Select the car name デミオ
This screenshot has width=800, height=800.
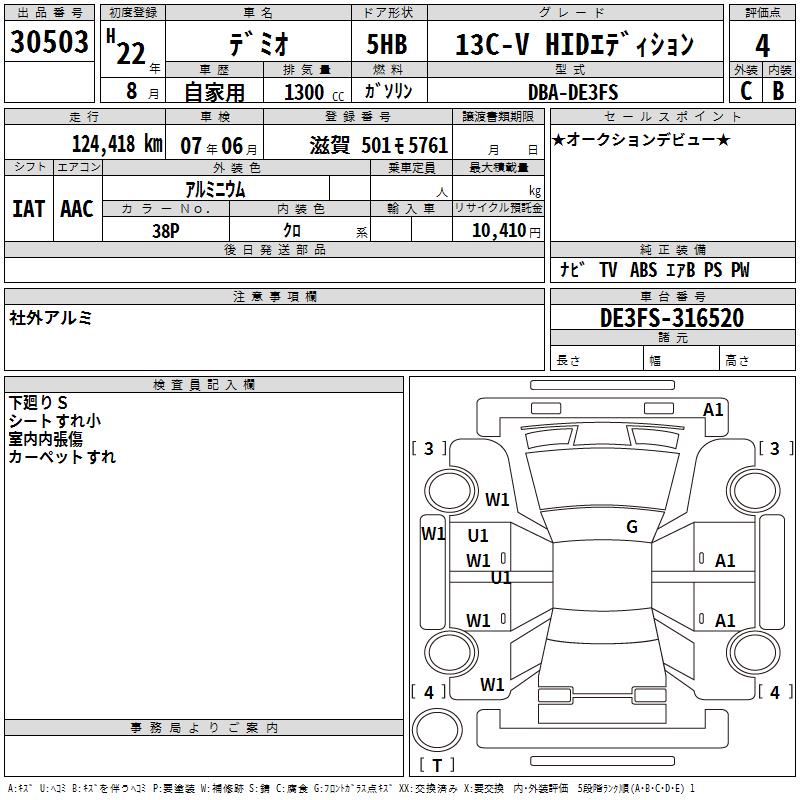click(x=257, y=45)
